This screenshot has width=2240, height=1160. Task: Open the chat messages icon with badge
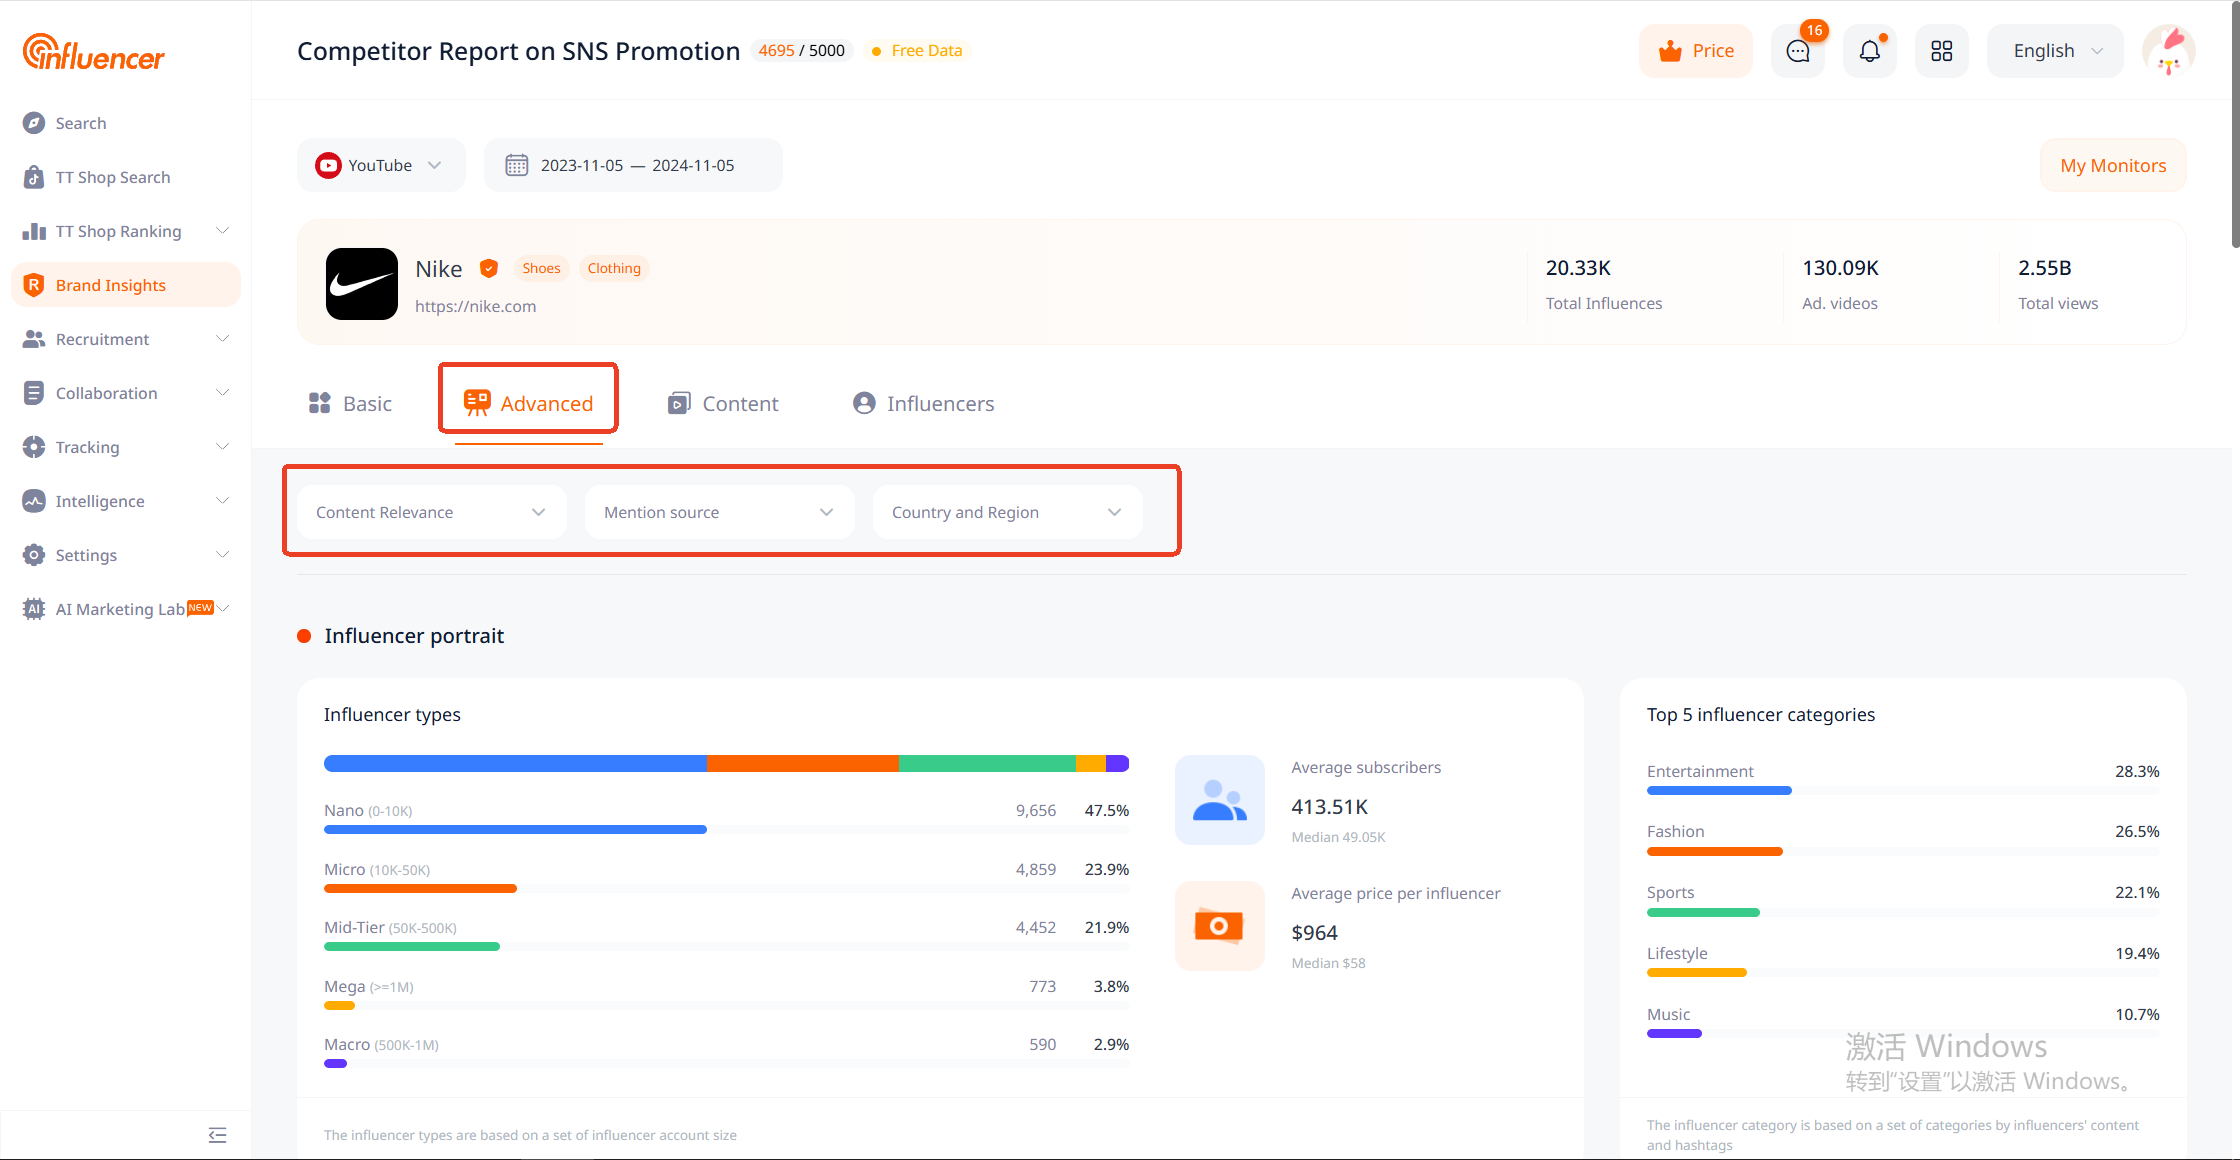1797,51
